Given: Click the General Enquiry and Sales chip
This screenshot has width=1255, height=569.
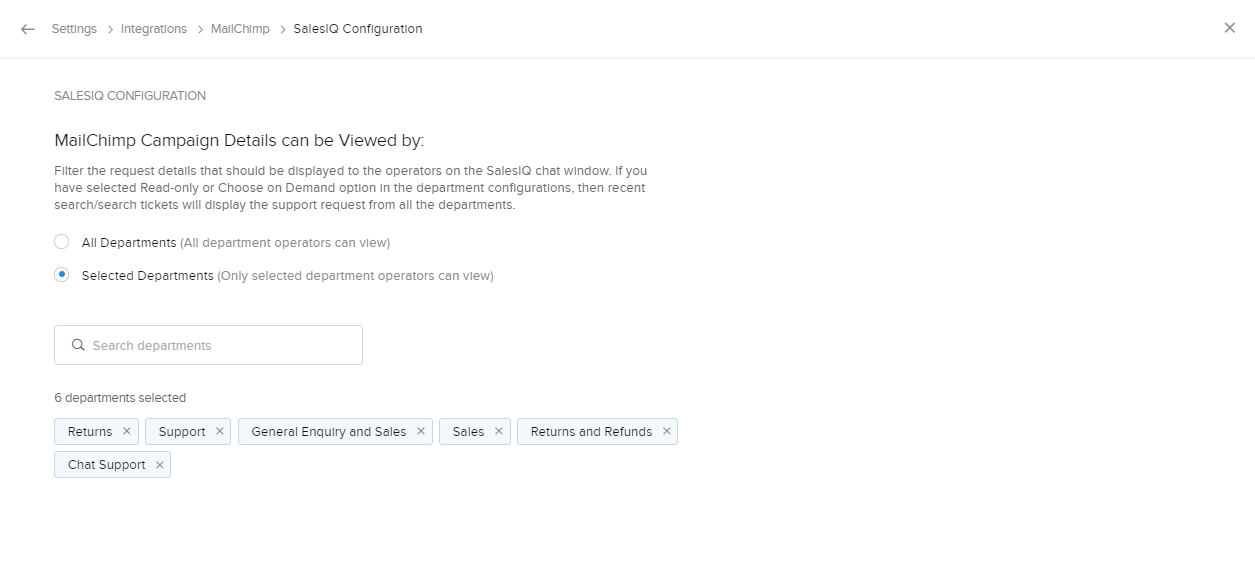Looking at the screenshot, I should pos(328,432).
